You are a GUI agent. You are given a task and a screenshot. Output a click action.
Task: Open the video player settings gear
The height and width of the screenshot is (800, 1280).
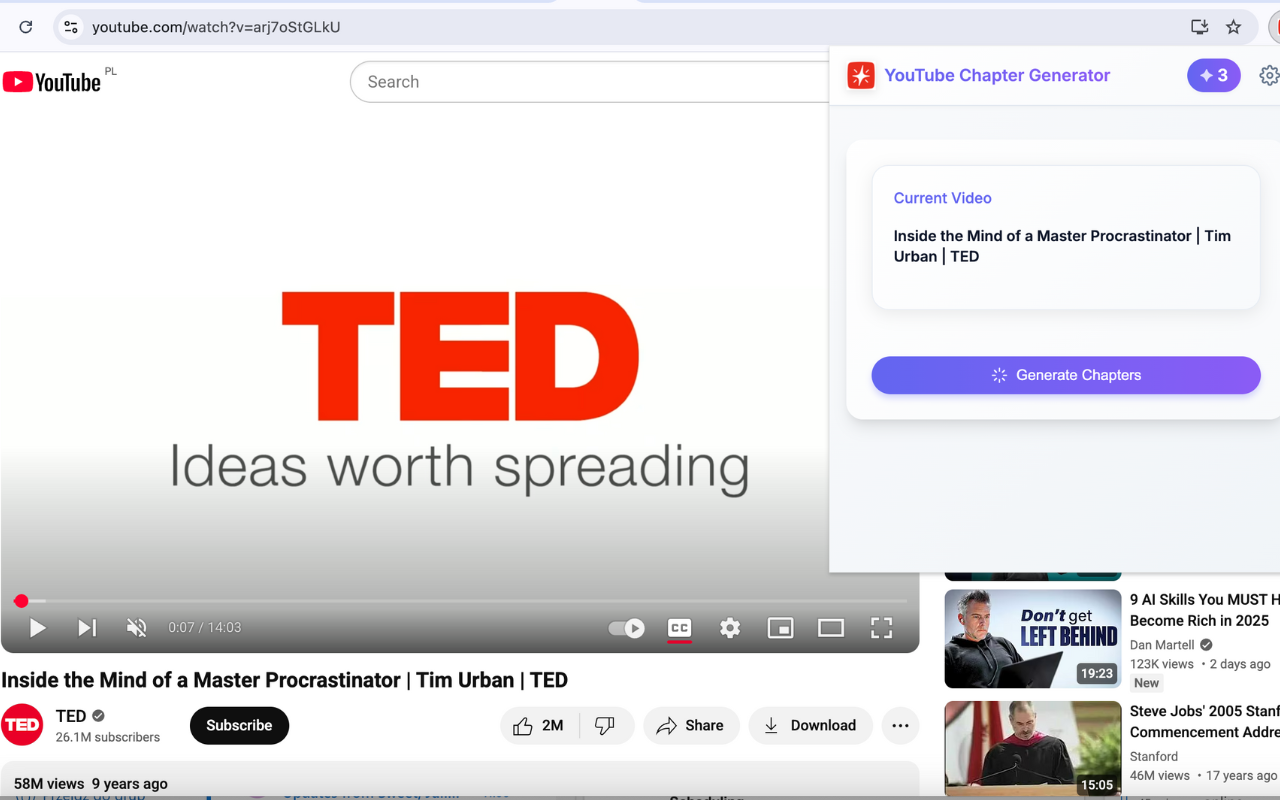[730, 628]
